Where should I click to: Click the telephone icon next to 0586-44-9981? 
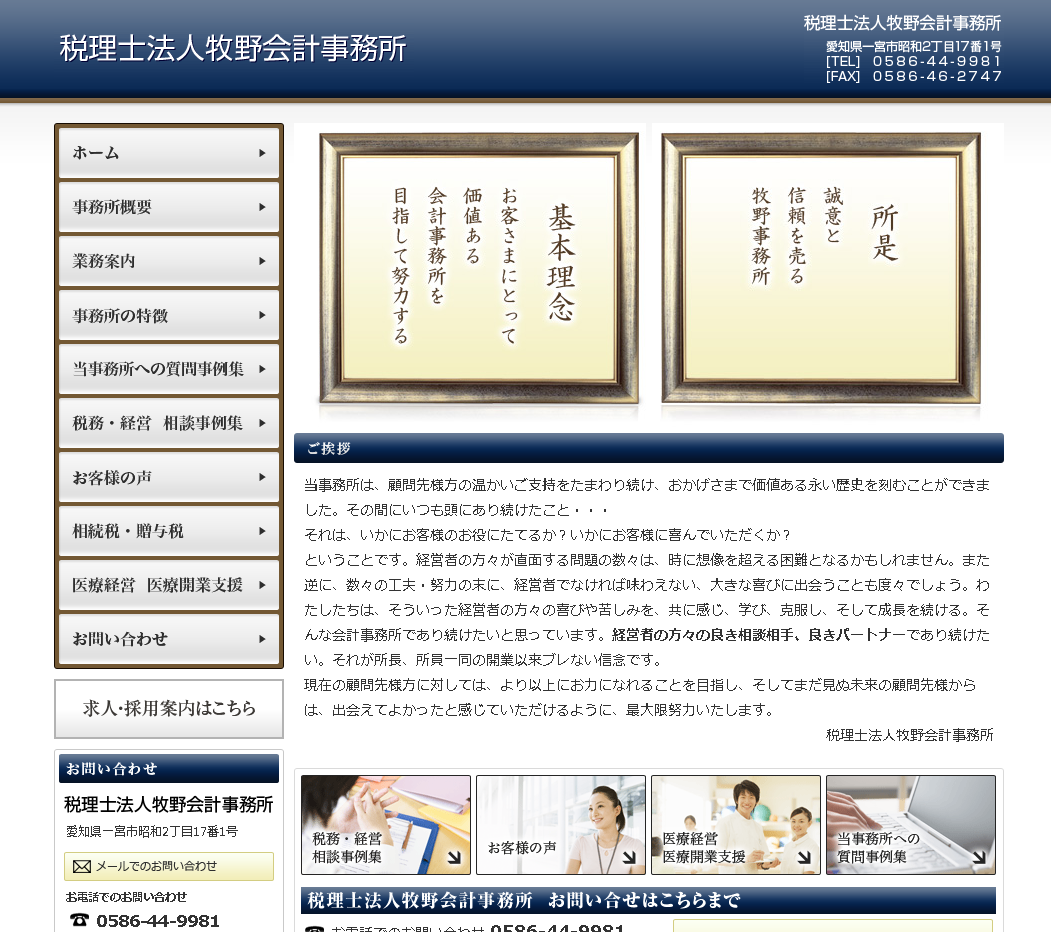pos(80,920)
